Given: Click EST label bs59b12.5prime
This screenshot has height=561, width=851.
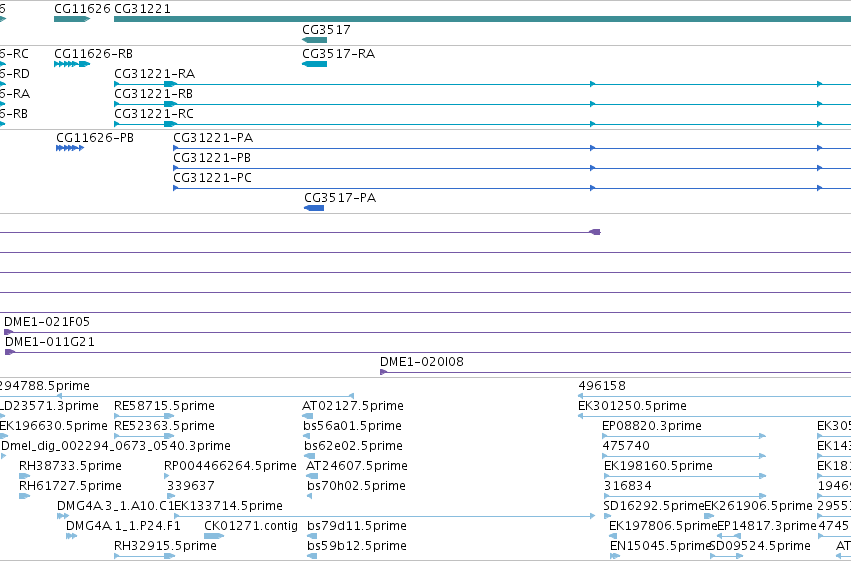Looking at the screenshot, I should click(357, 546).
